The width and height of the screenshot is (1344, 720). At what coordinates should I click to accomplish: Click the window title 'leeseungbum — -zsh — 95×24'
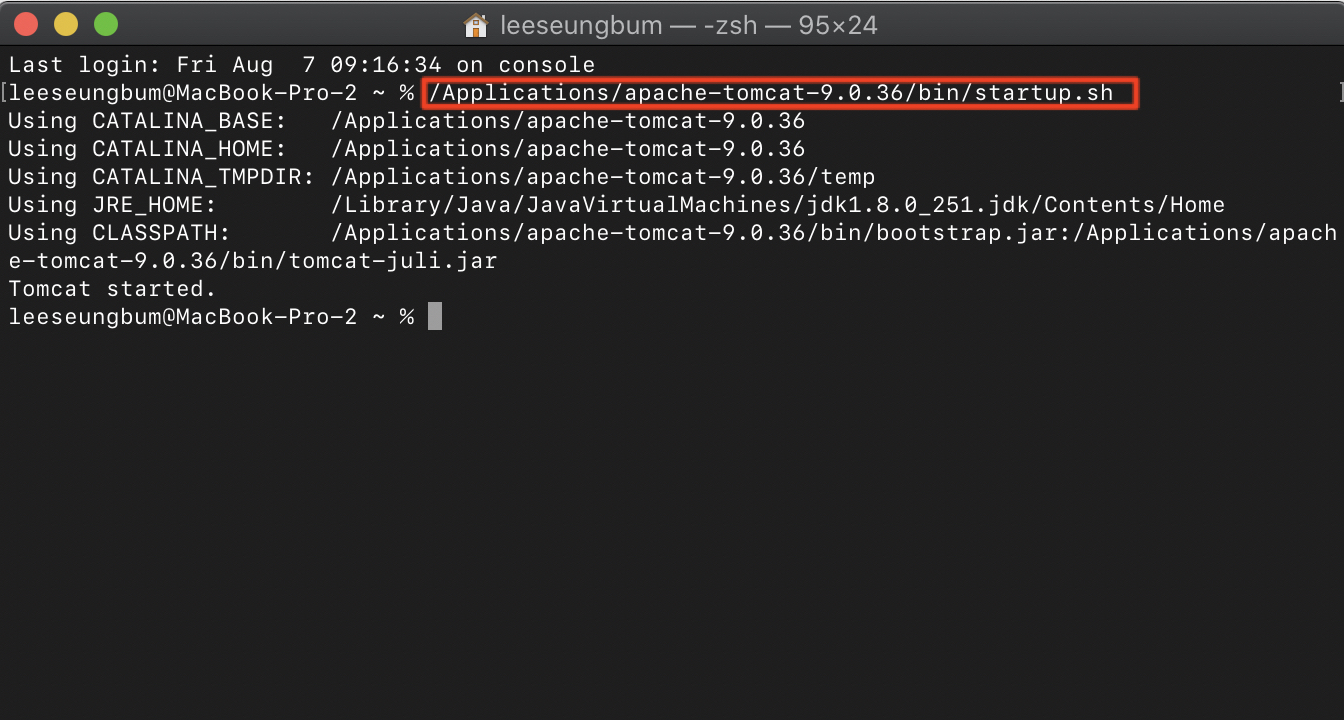(688, 25)
